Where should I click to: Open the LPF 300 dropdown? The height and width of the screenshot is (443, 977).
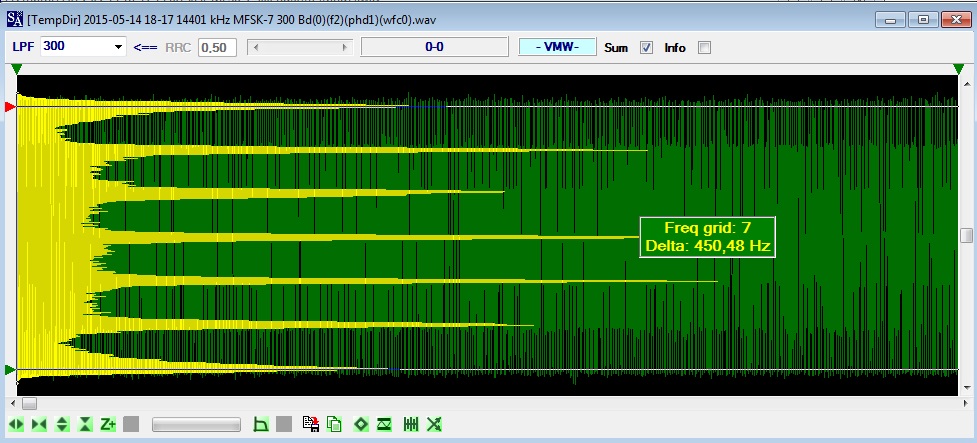(x=118, y=47)
